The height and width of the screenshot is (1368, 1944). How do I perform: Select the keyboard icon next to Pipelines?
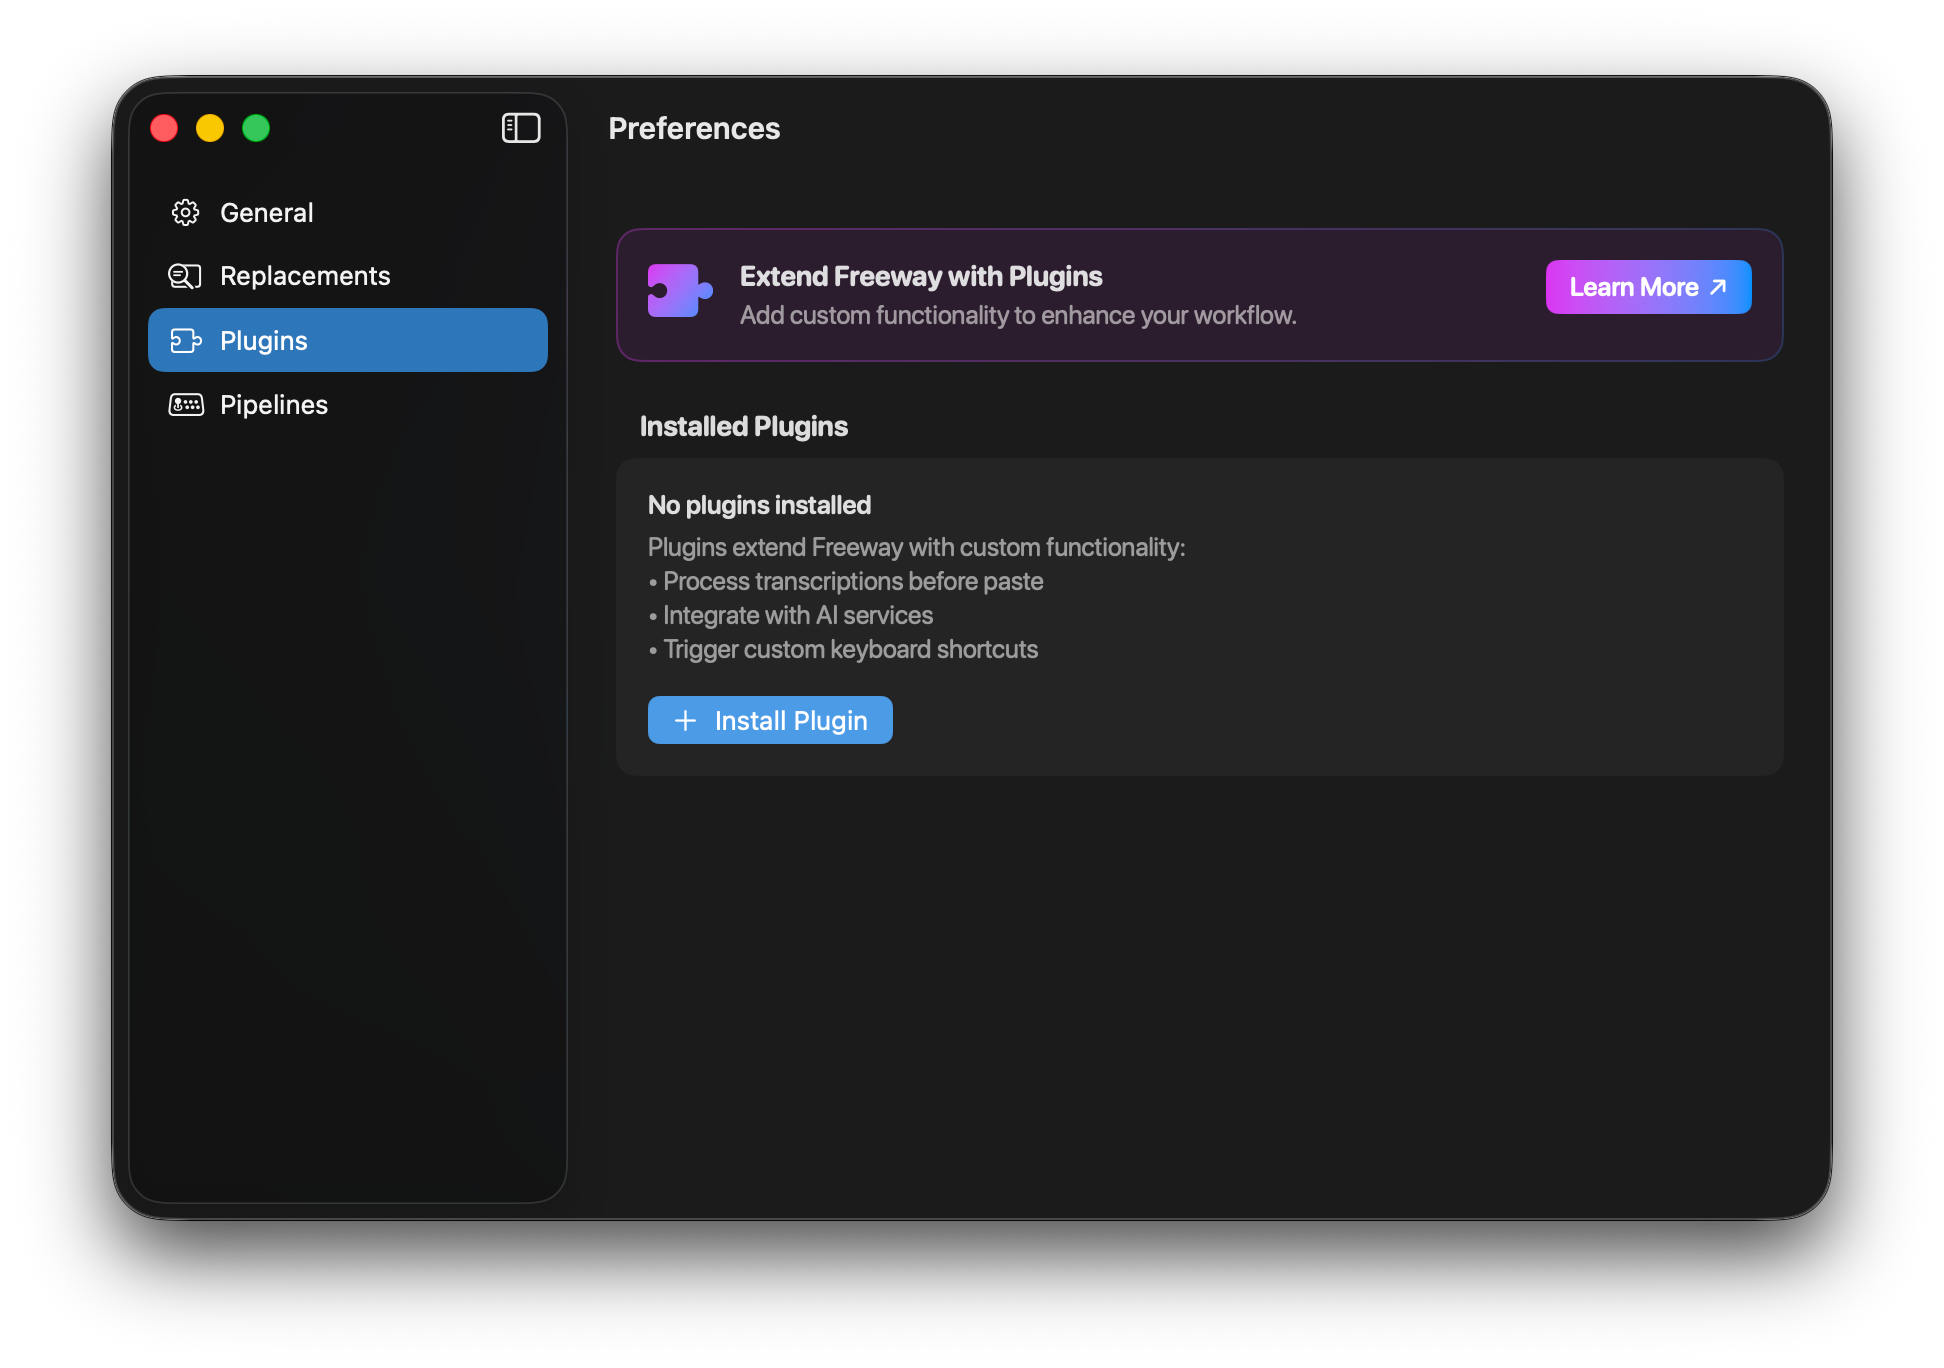pyautogui.click(x=185, y=404)
